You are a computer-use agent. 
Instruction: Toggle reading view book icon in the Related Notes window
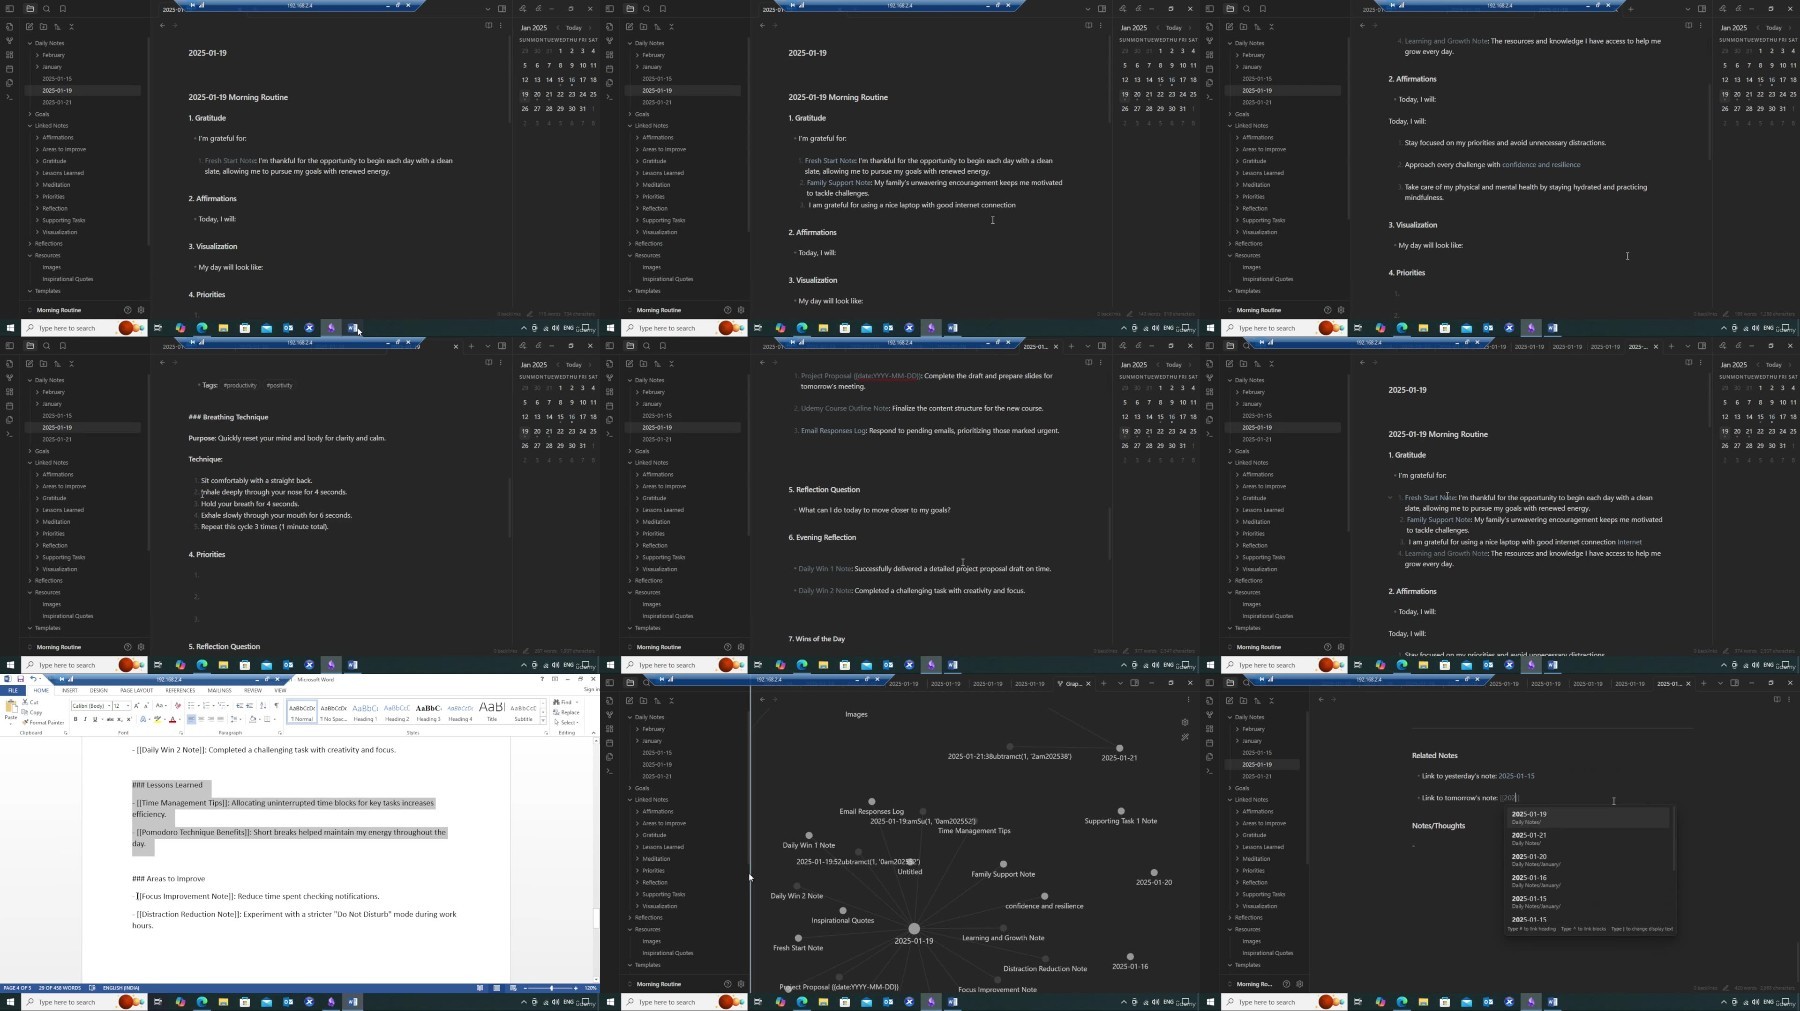[x=1777, y=699]
